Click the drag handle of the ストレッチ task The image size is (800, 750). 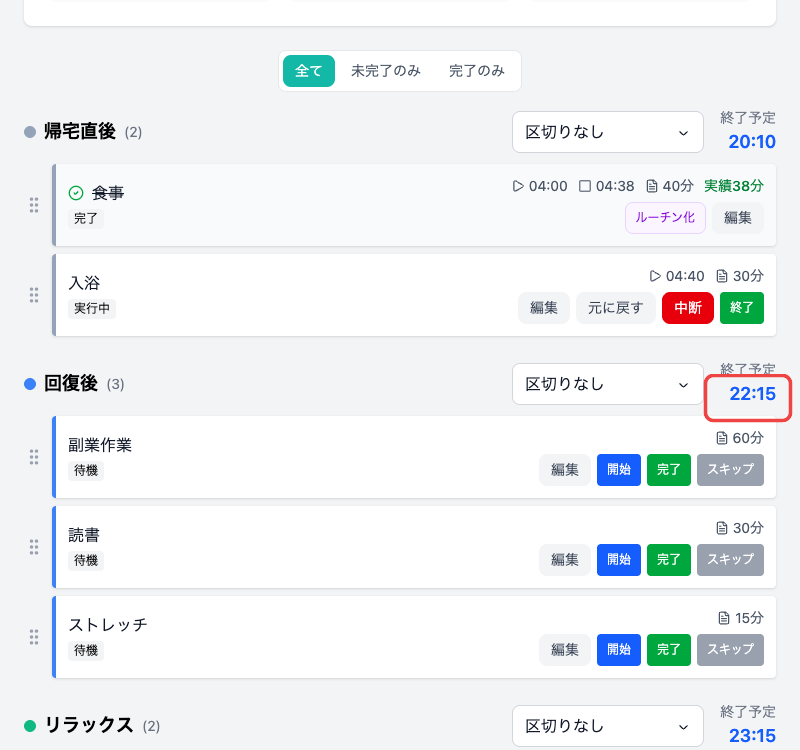33,637
